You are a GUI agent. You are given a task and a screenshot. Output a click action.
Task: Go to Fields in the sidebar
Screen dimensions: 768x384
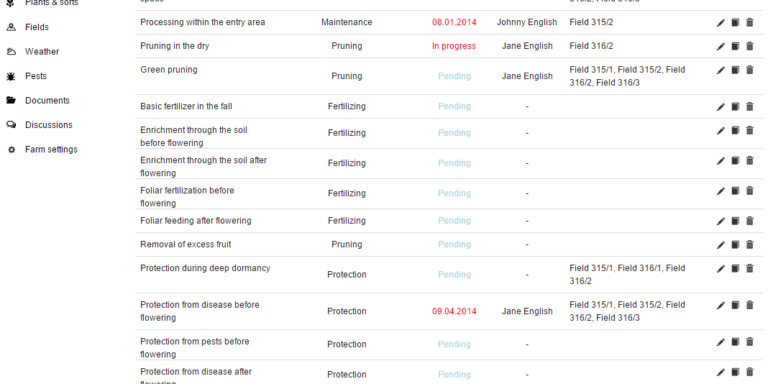(x=37, y=27)
